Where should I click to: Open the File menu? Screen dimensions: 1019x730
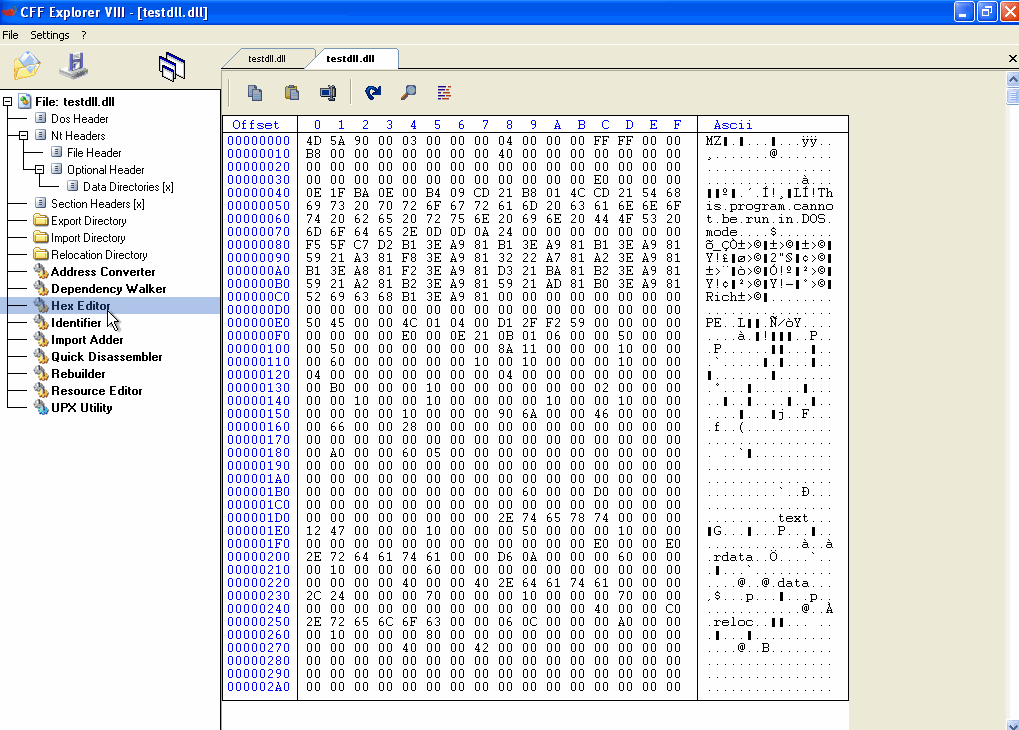click(x=10, y=35)
